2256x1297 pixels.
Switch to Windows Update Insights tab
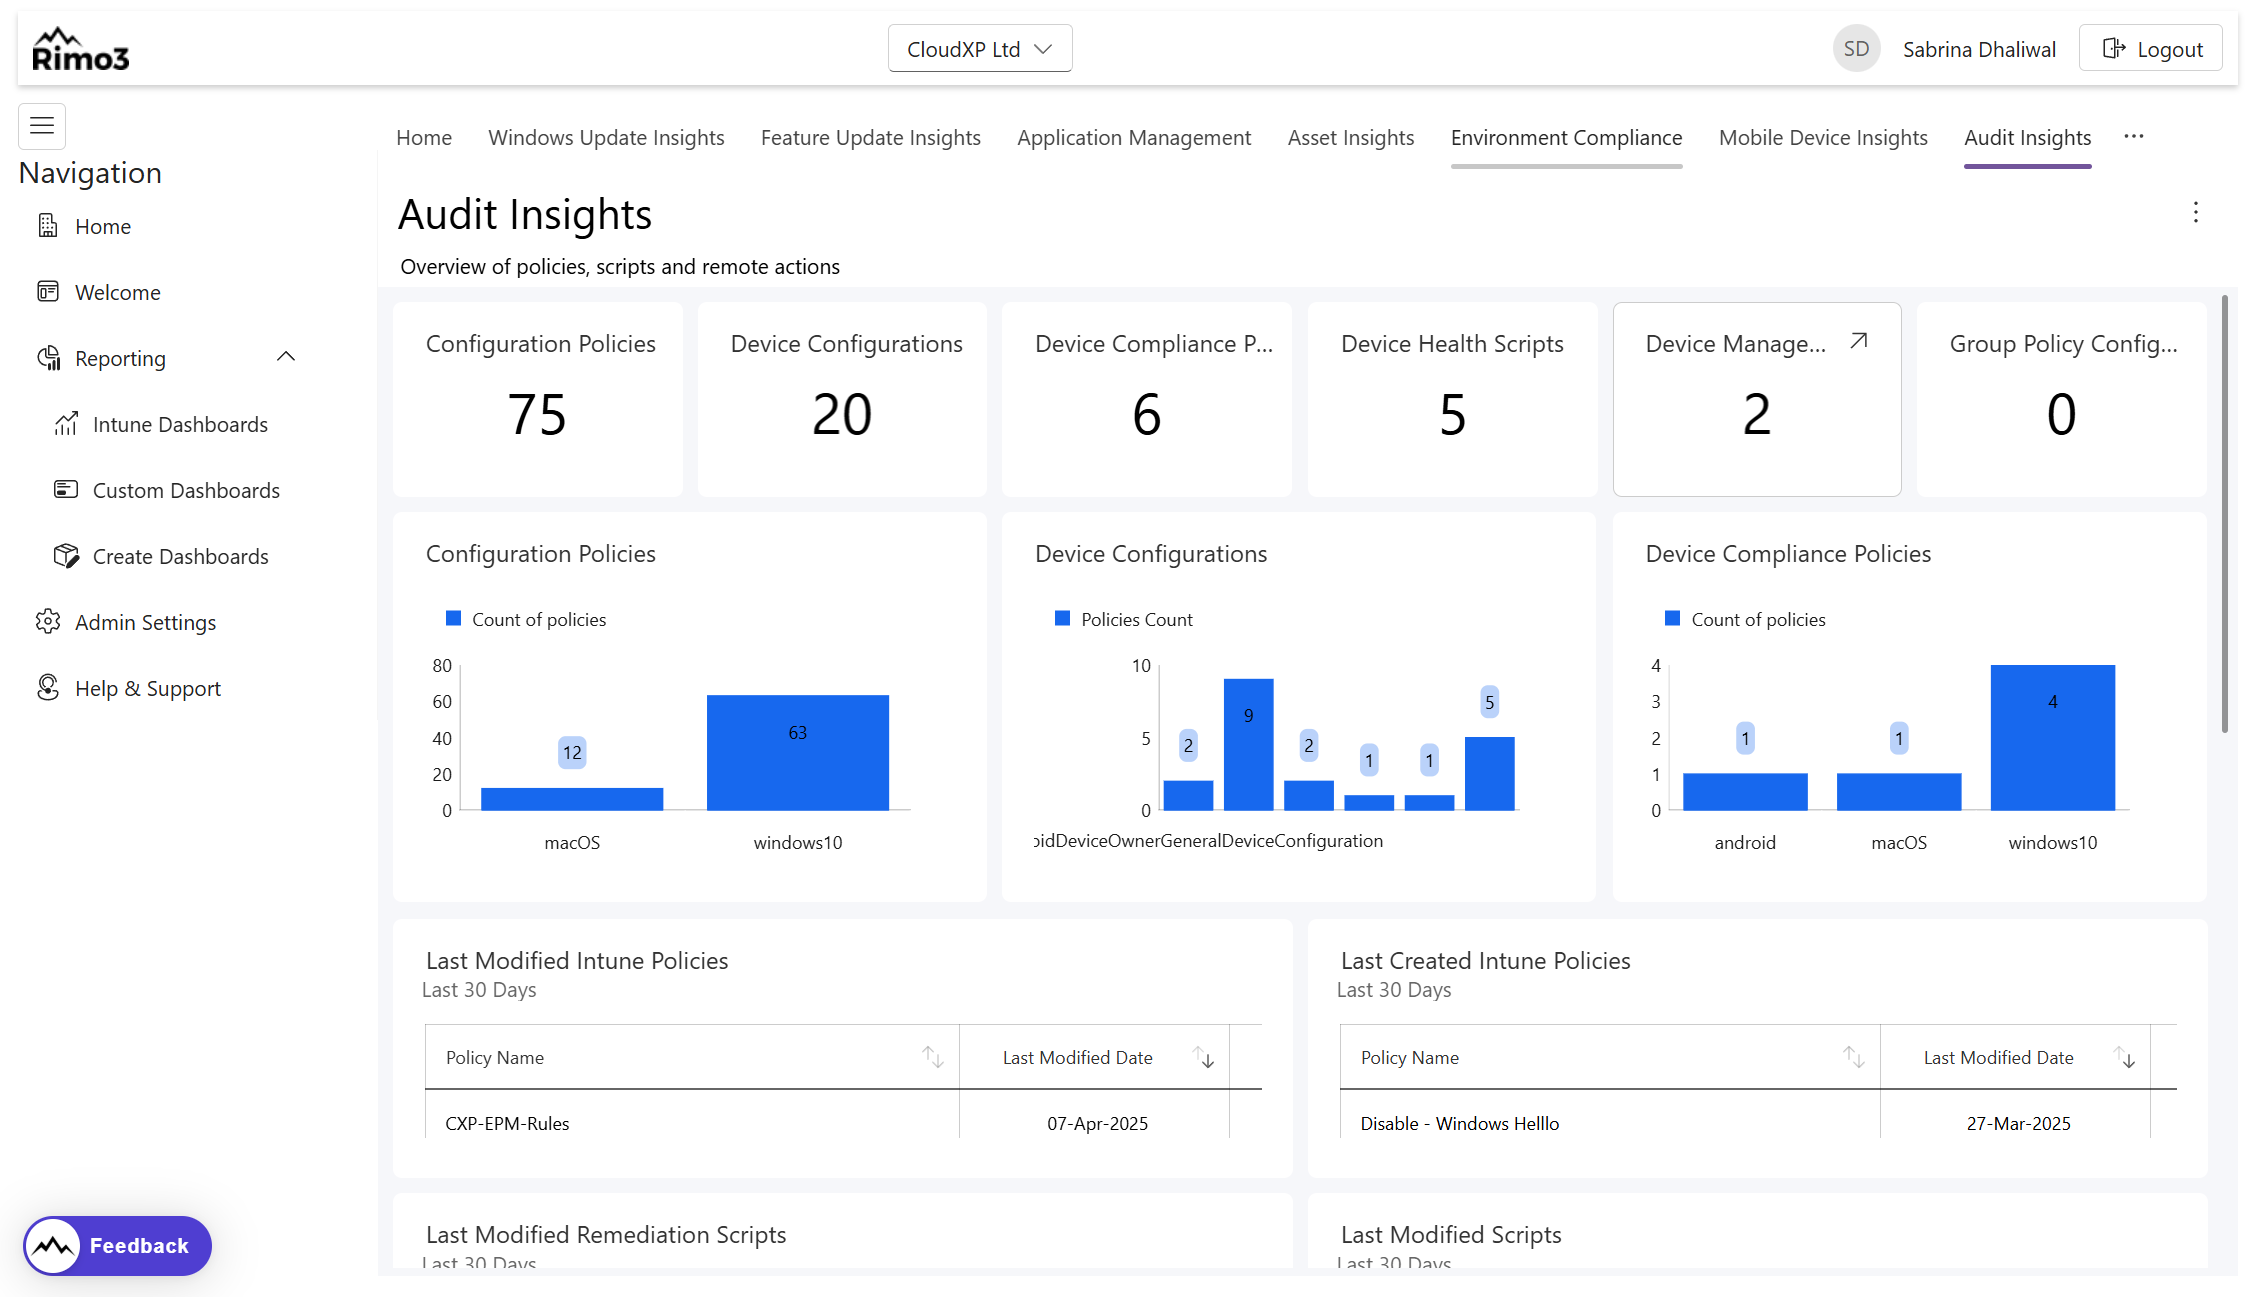pyautogui.click(x=606, y=138)
